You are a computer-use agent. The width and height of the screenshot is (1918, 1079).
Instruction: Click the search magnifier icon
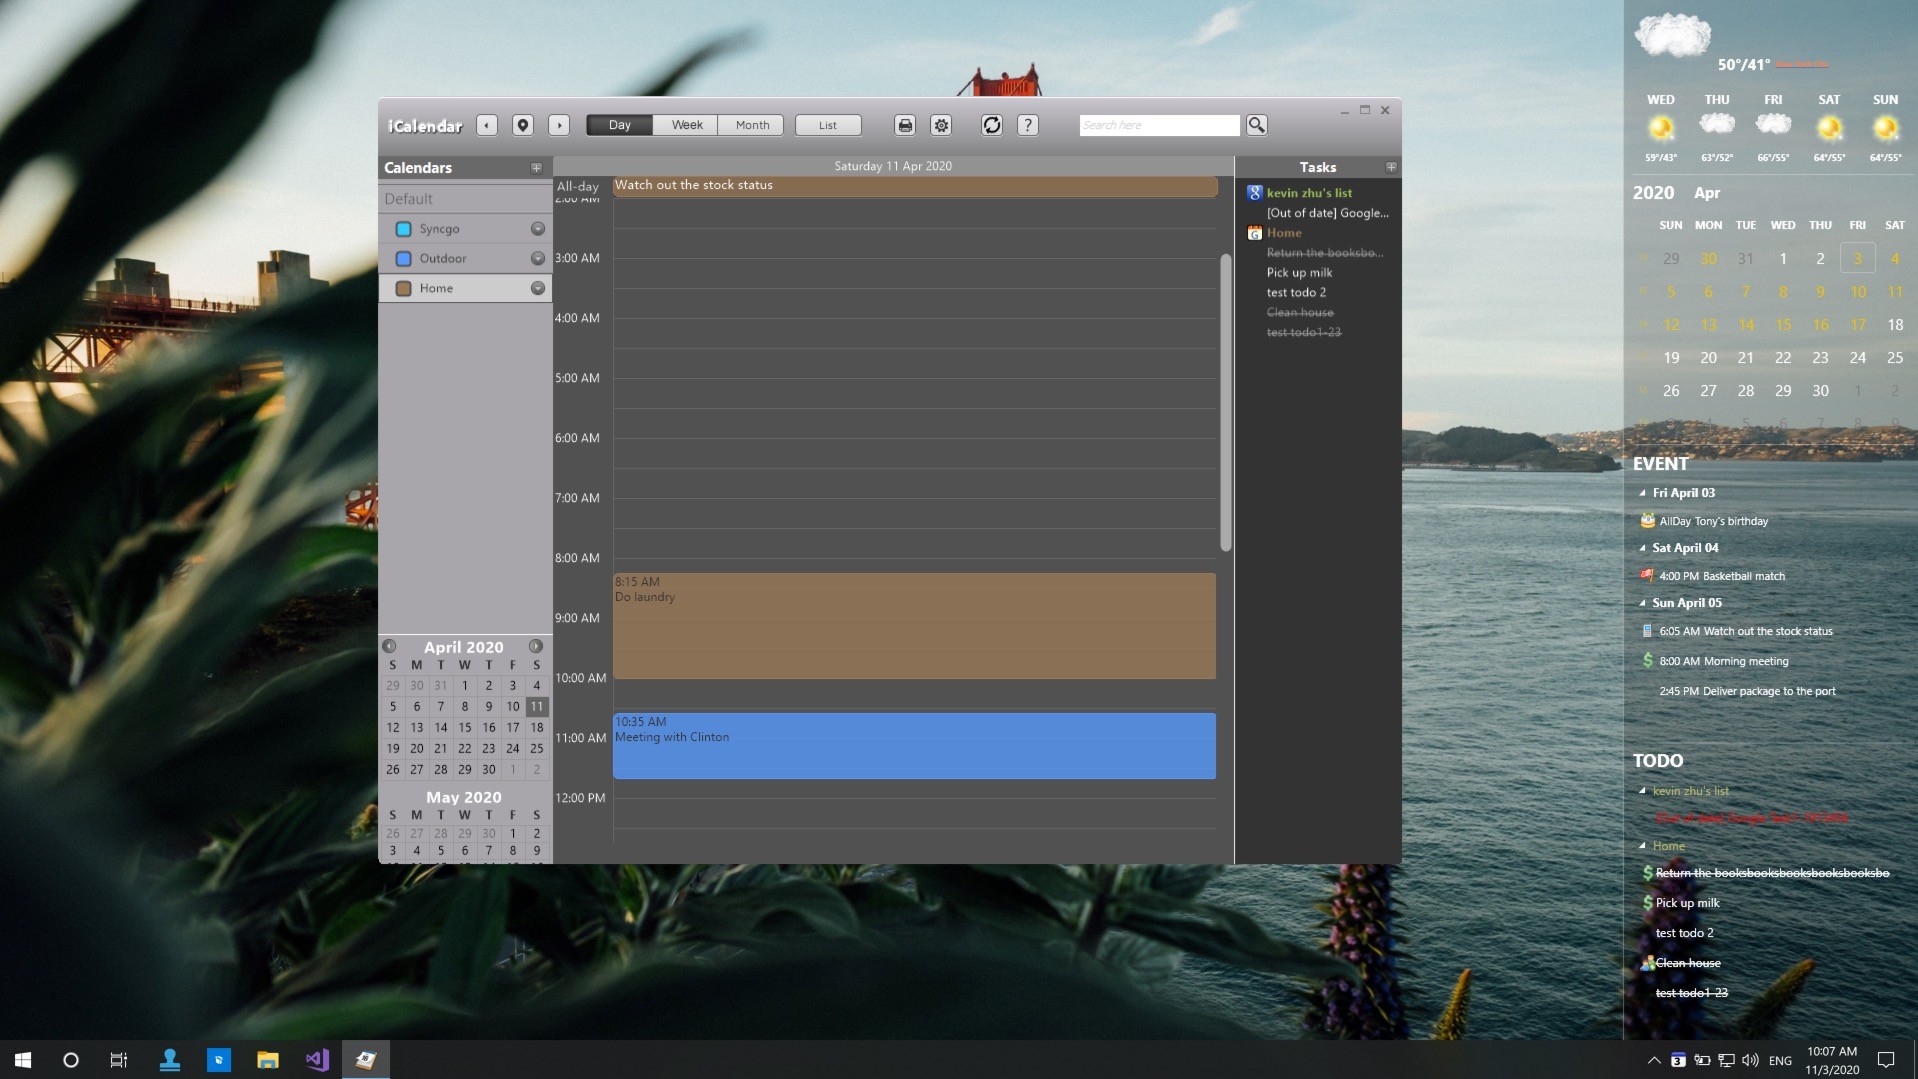click(1257, 125)
